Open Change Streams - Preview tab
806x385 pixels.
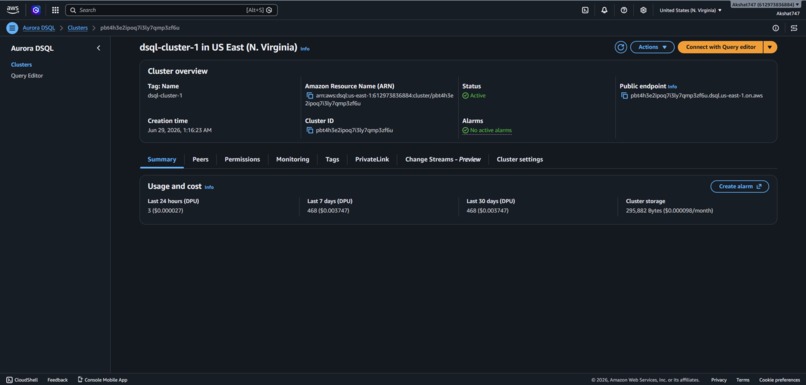[443, 159]
